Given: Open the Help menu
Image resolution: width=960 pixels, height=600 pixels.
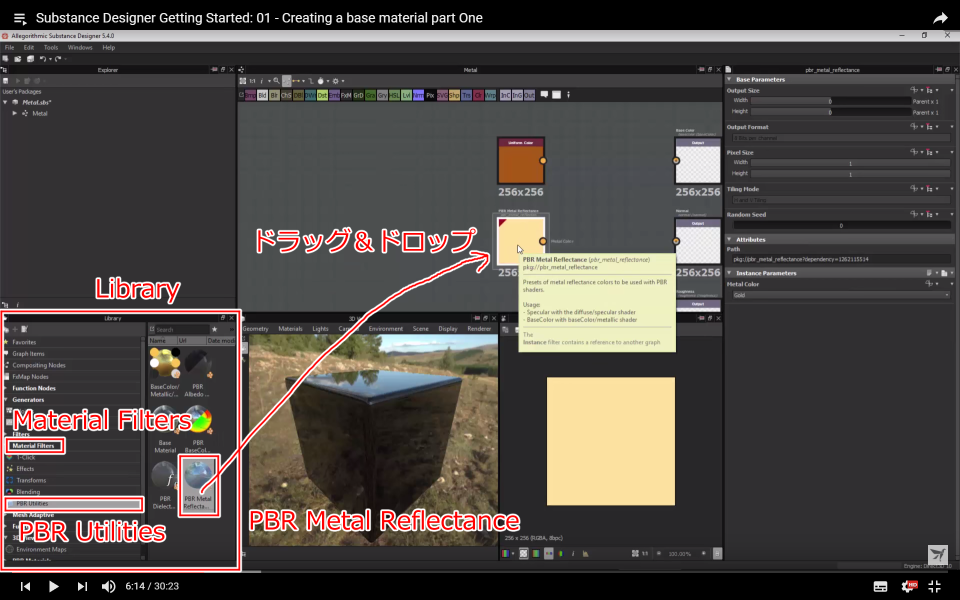Looking at the screenshot, I should [x=108, y=47].
